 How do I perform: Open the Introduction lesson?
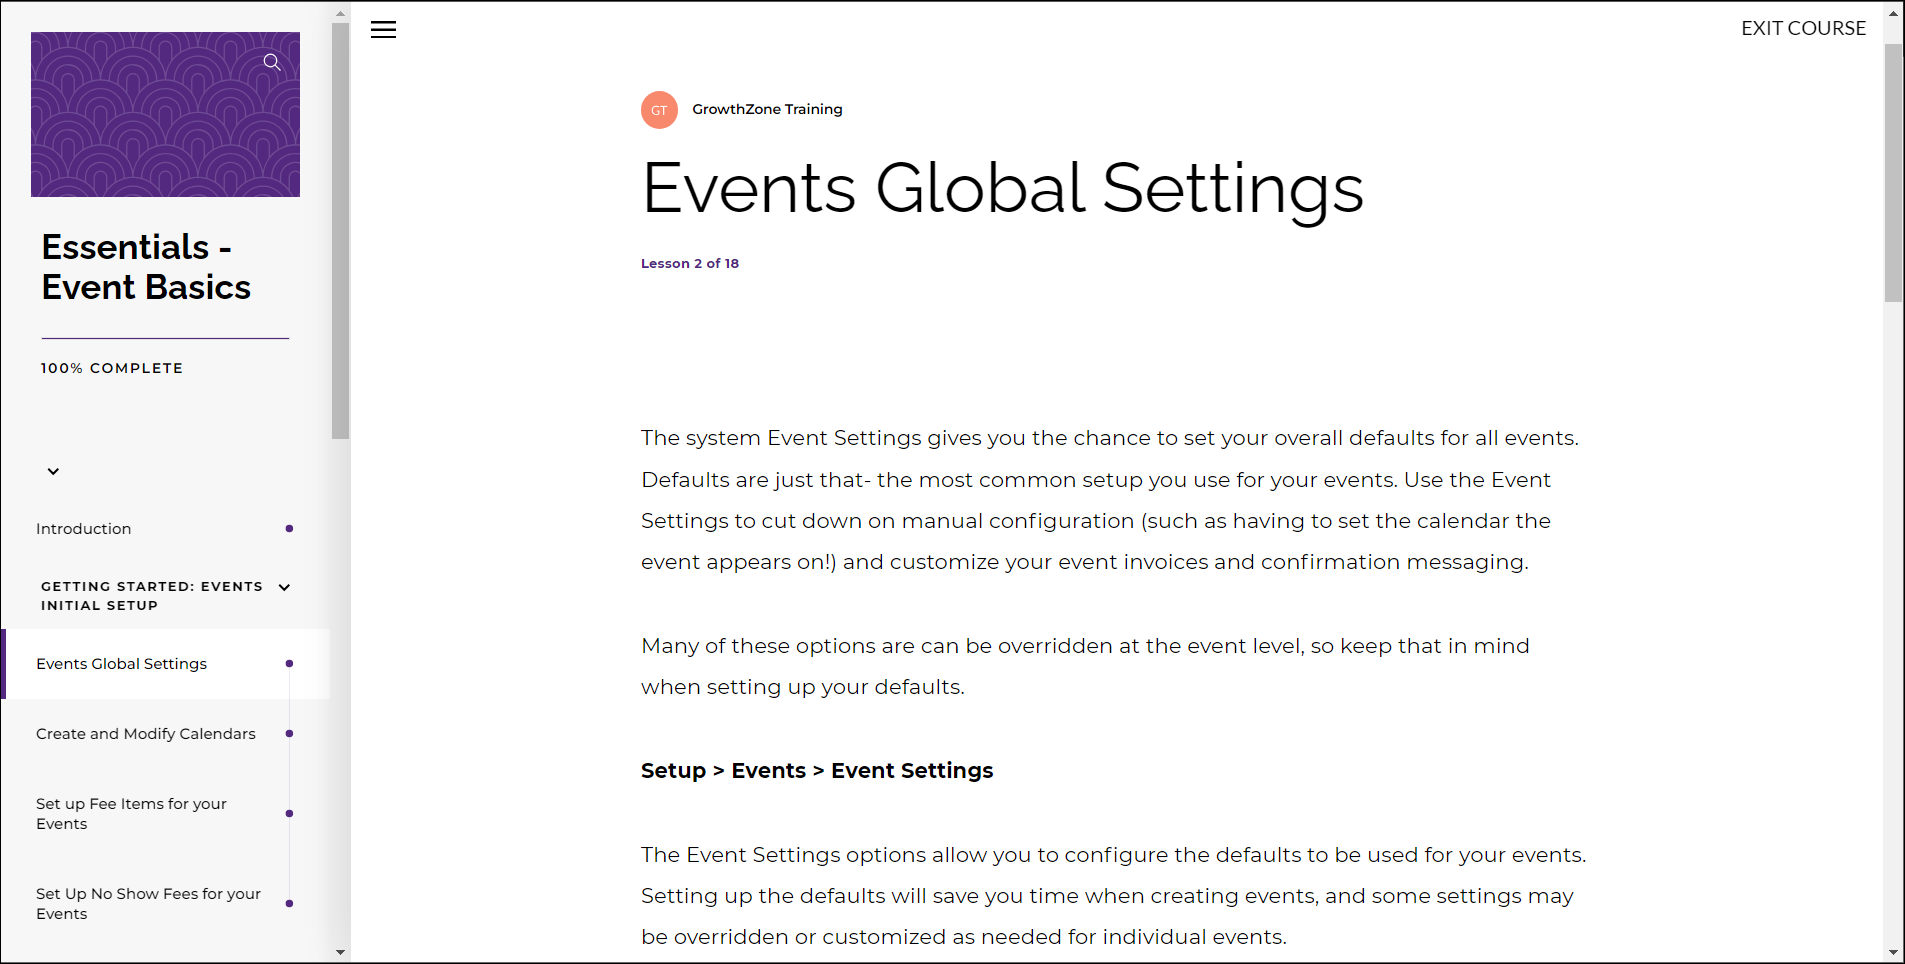[x=84, y=529]
